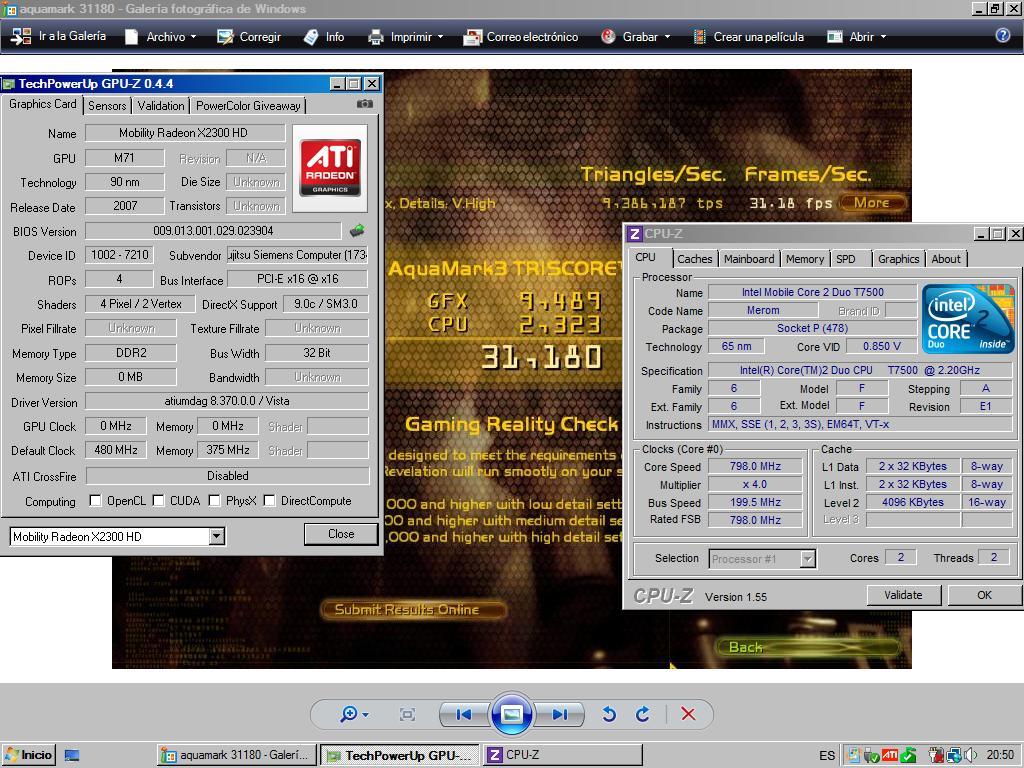
Task: Click BIOS save chip icon
Action: pos(357,230)
